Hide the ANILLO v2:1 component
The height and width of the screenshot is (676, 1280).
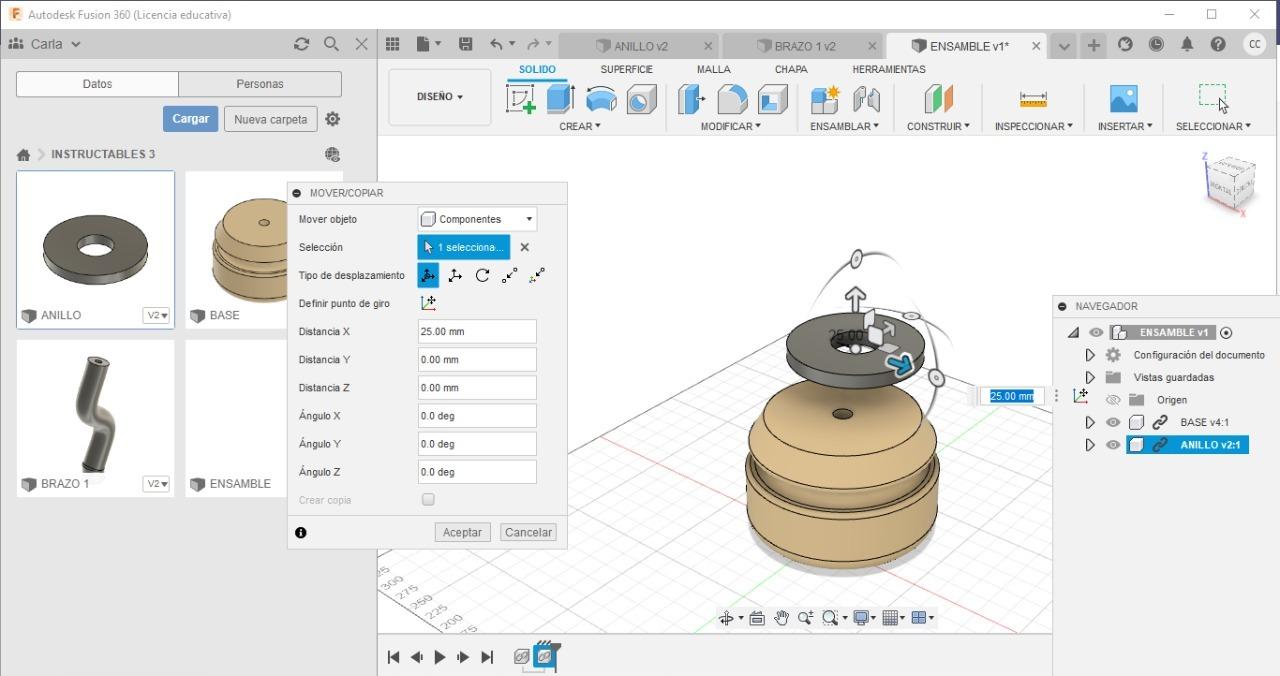pos(1113,445)
